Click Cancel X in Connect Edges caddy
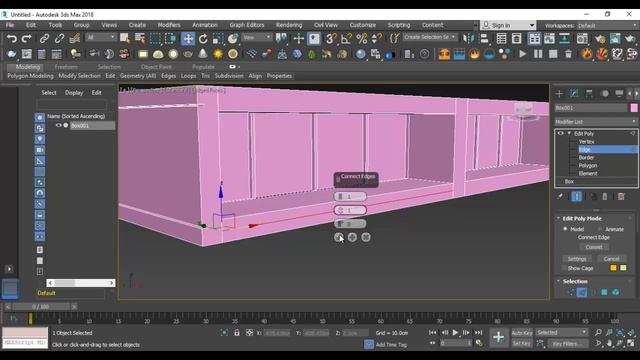This screenshot has width=640, height=360. (x=366, y=237)
